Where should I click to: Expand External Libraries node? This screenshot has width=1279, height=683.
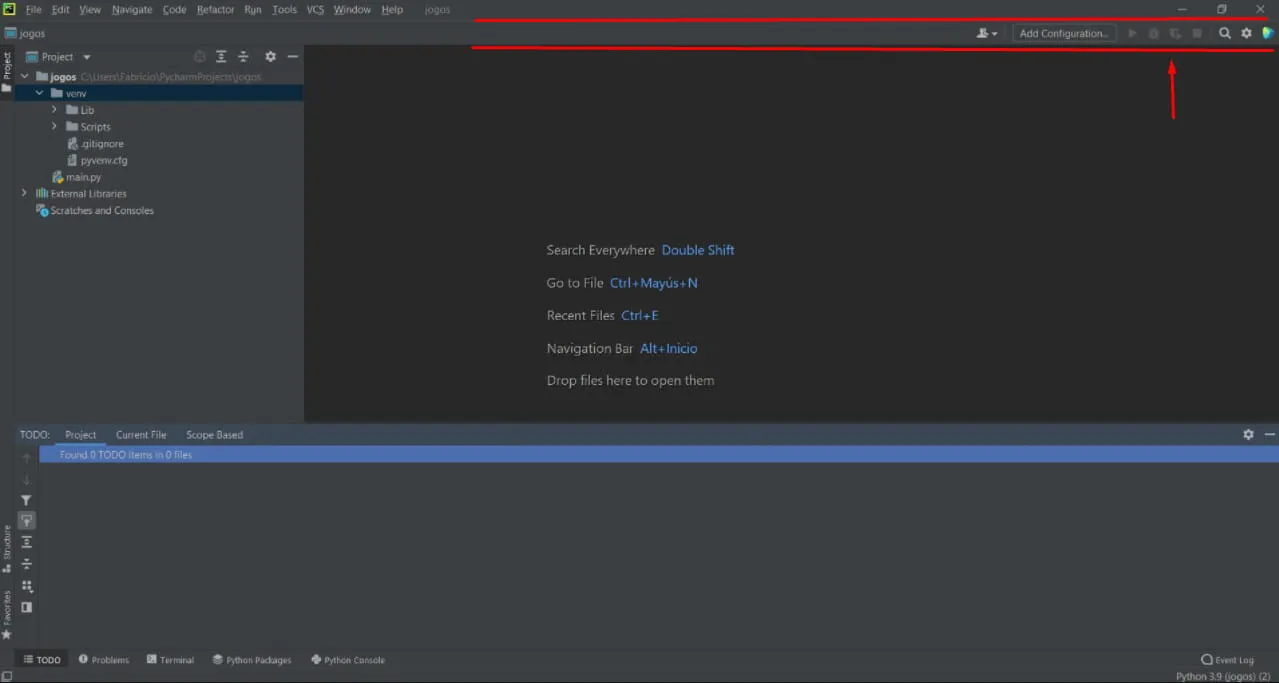point(25,193)
